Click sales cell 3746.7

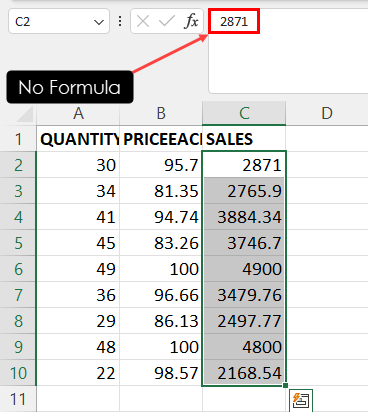click(x=244, y=243)
